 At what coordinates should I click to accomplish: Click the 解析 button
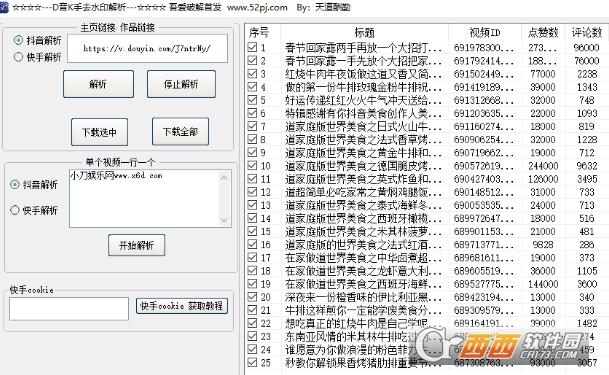[98, 84]
